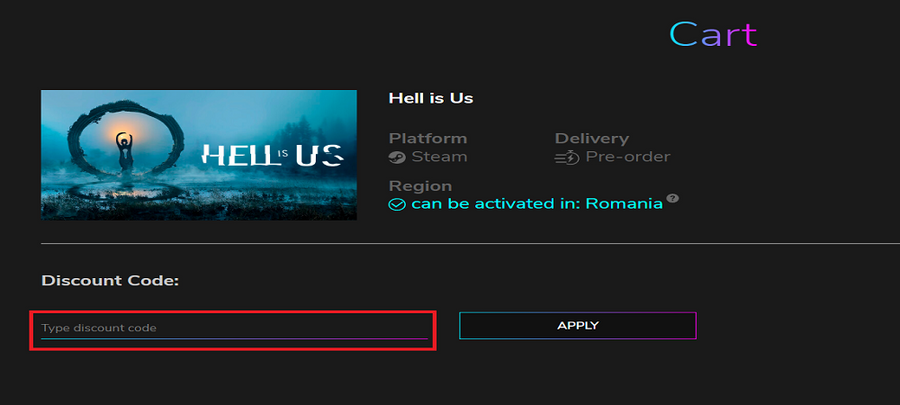This screenshot has width=900, height=405.
Task: Focus the Type discount code field
Action: click(x=233, y=328)
